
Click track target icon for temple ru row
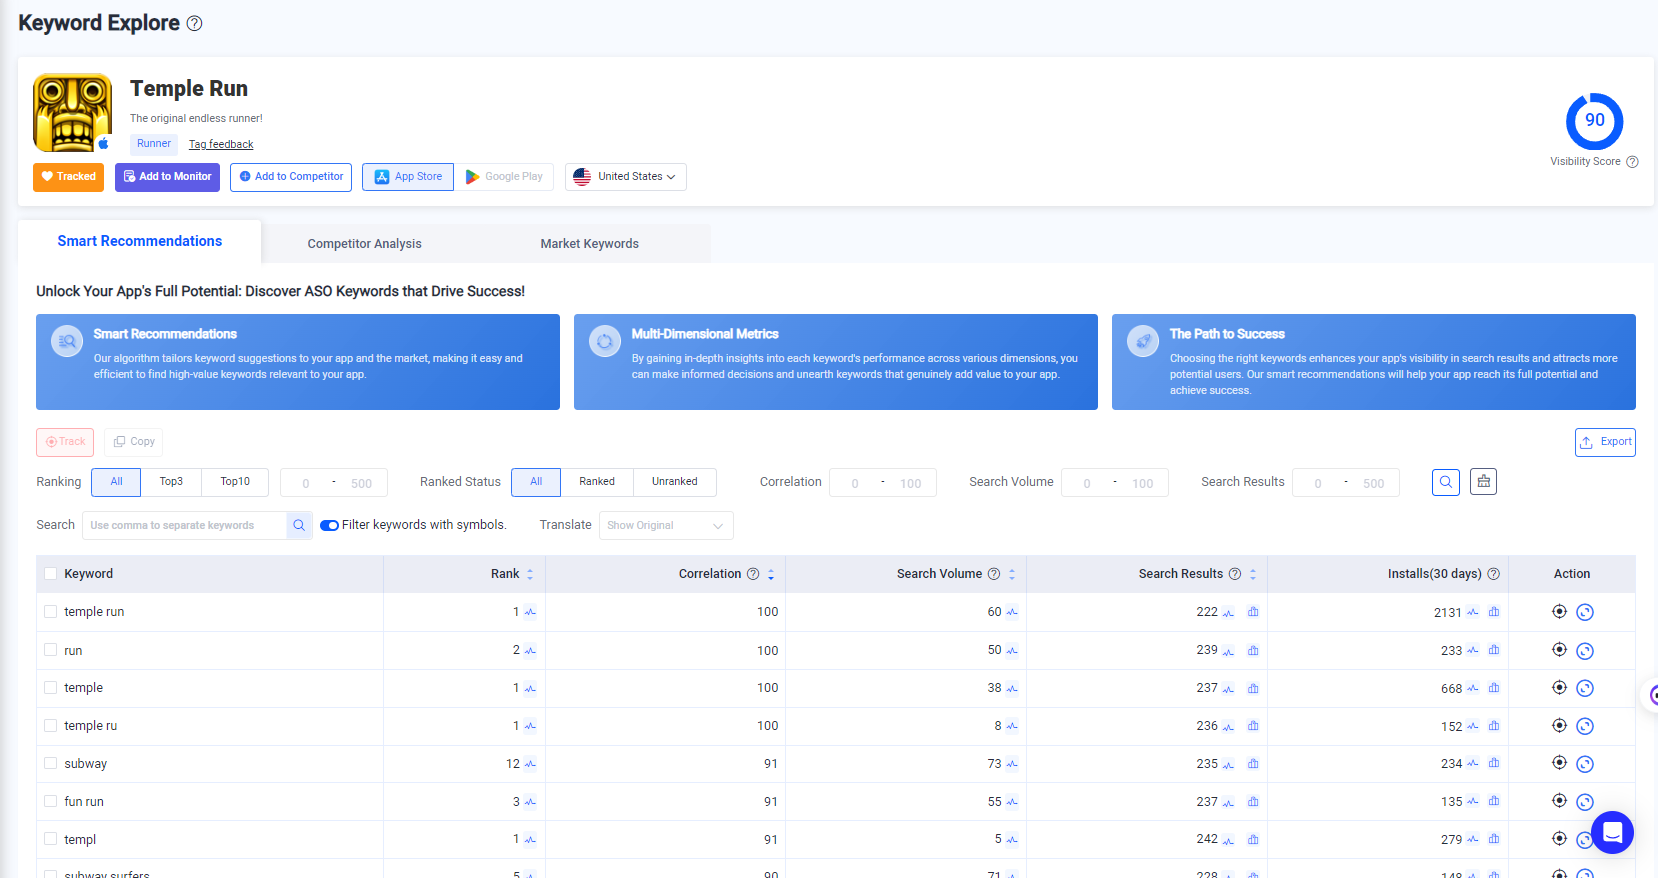(1559, 725)
